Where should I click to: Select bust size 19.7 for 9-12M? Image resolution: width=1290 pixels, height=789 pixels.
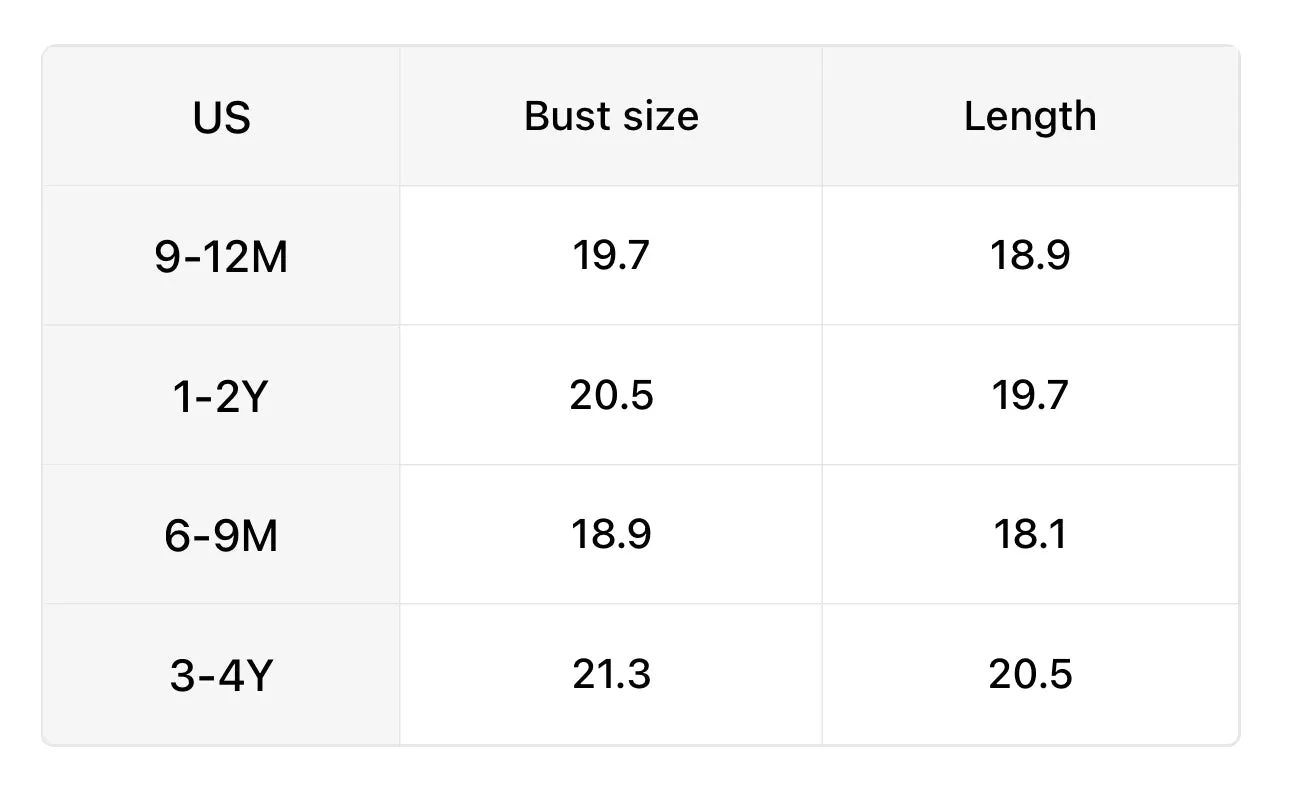[x=611, y=255]
